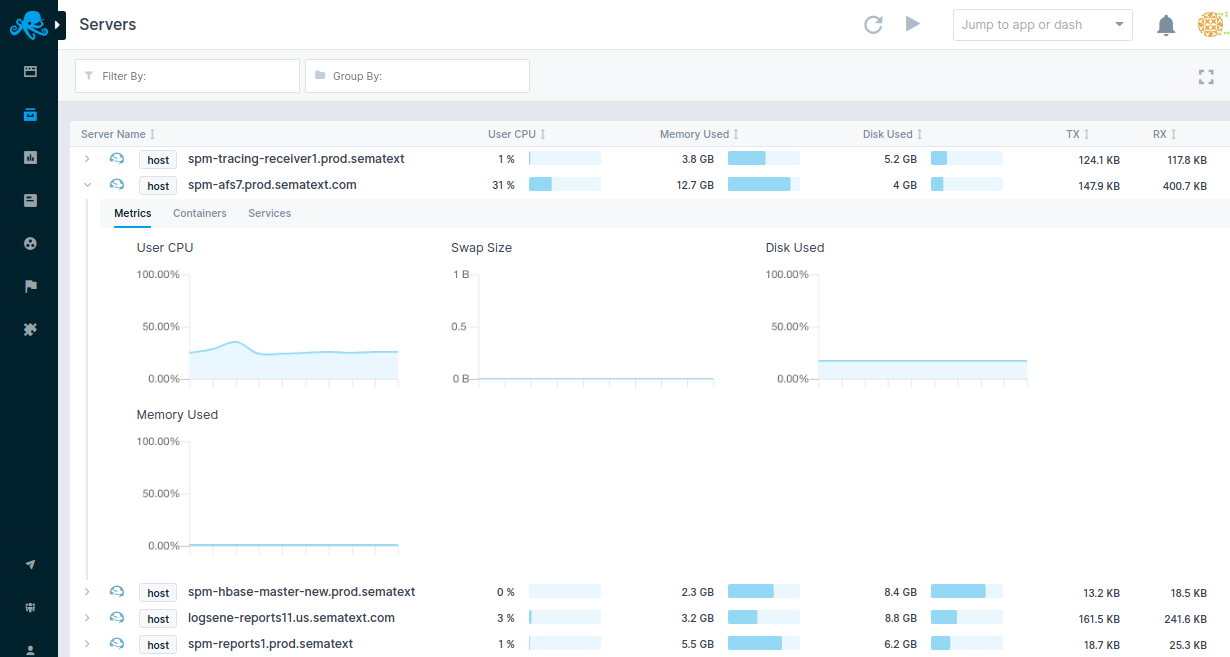Expand the spm-hbase-master-new server row
Viewport: 1230px width, 657px height.
pos(87,592)
